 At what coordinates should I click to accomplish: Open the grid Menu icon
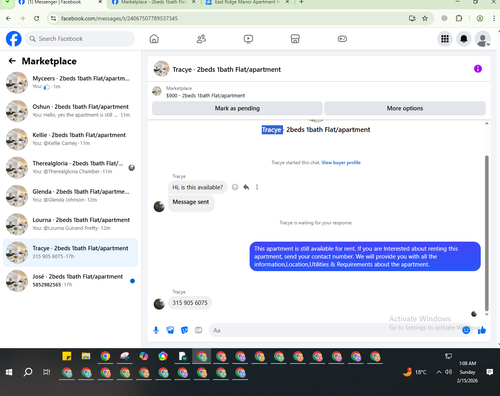click(x=445, y=39)
